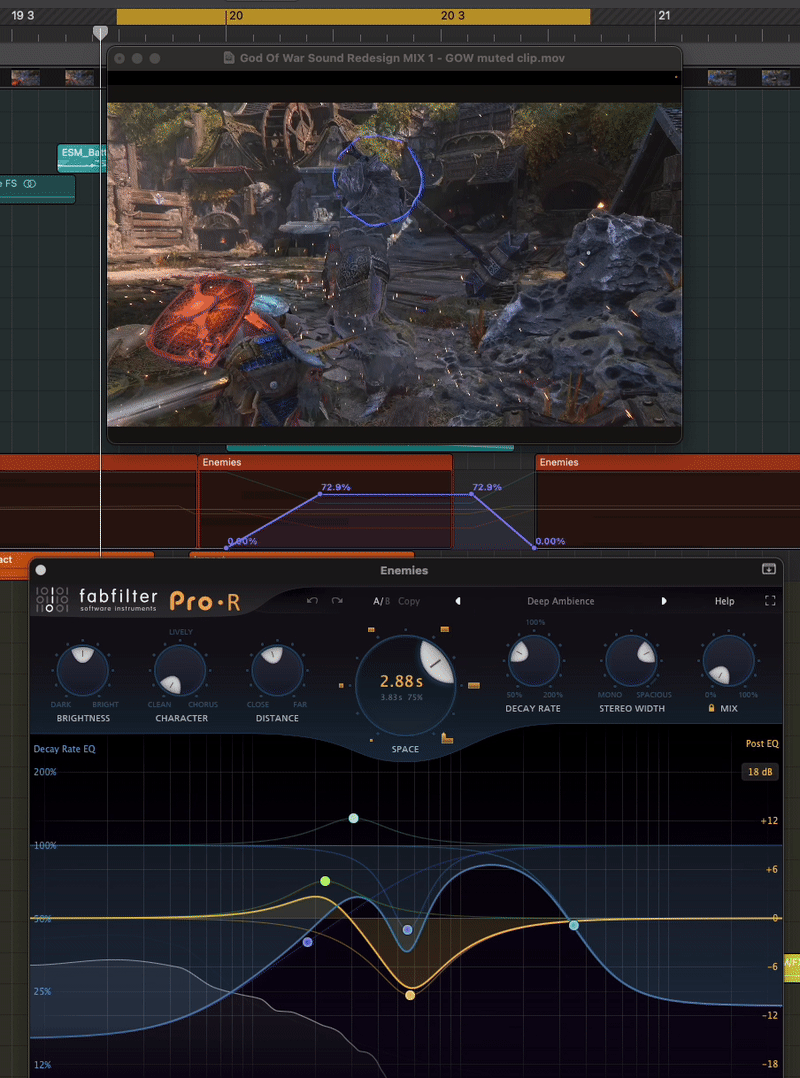Click the ESM_Batt audio clip
This screenshot has height=1078, width=800.
[82, 158]
